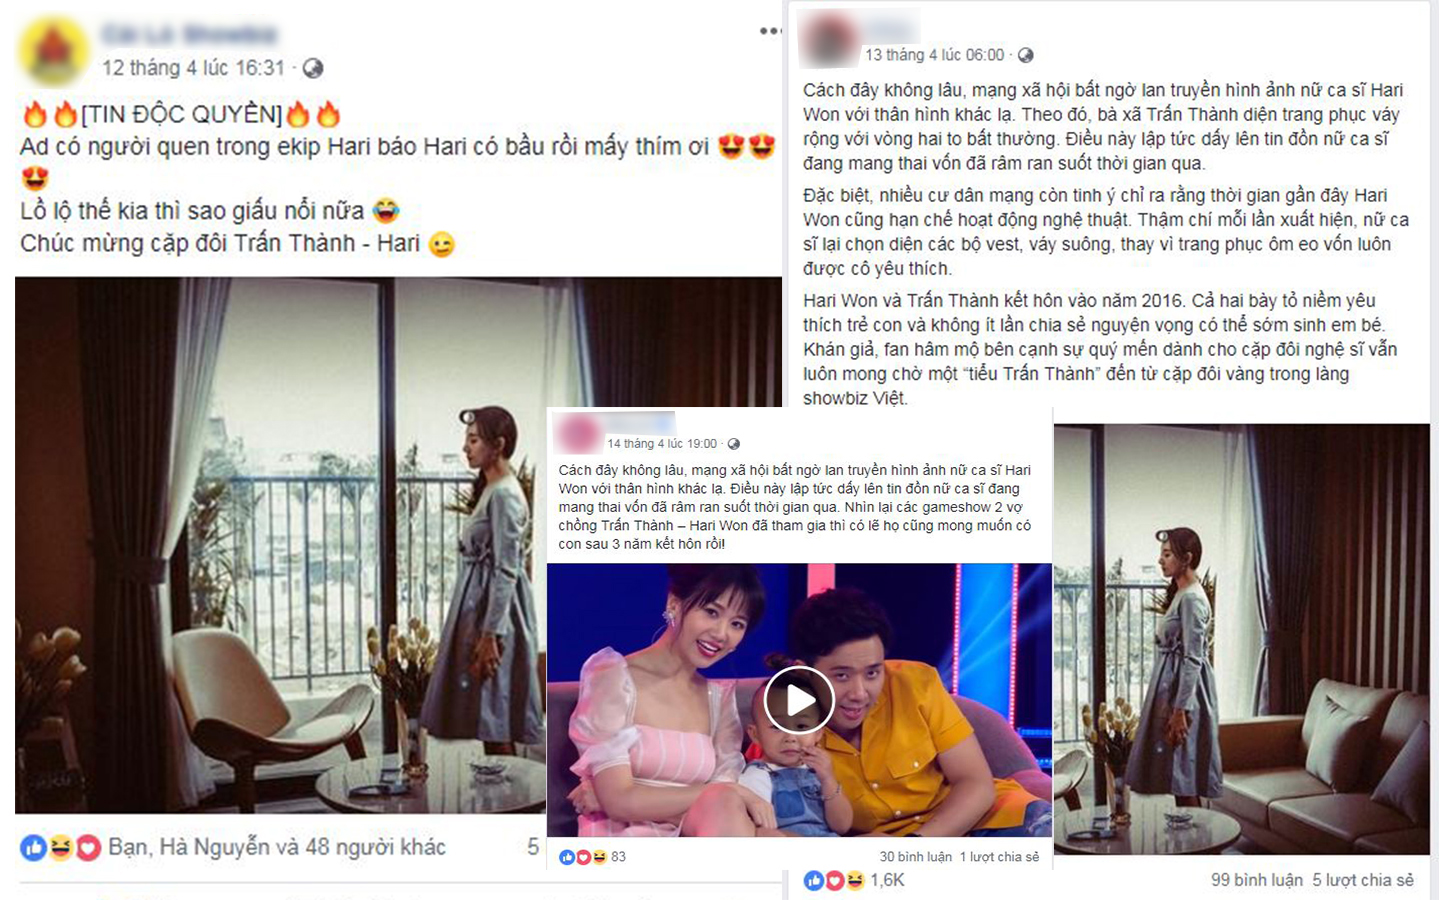This screenshot has width=1447, height=900.
Task: Open the 12 tháng 4 lúc 16:31 timestamp
Action: [193, 68]
